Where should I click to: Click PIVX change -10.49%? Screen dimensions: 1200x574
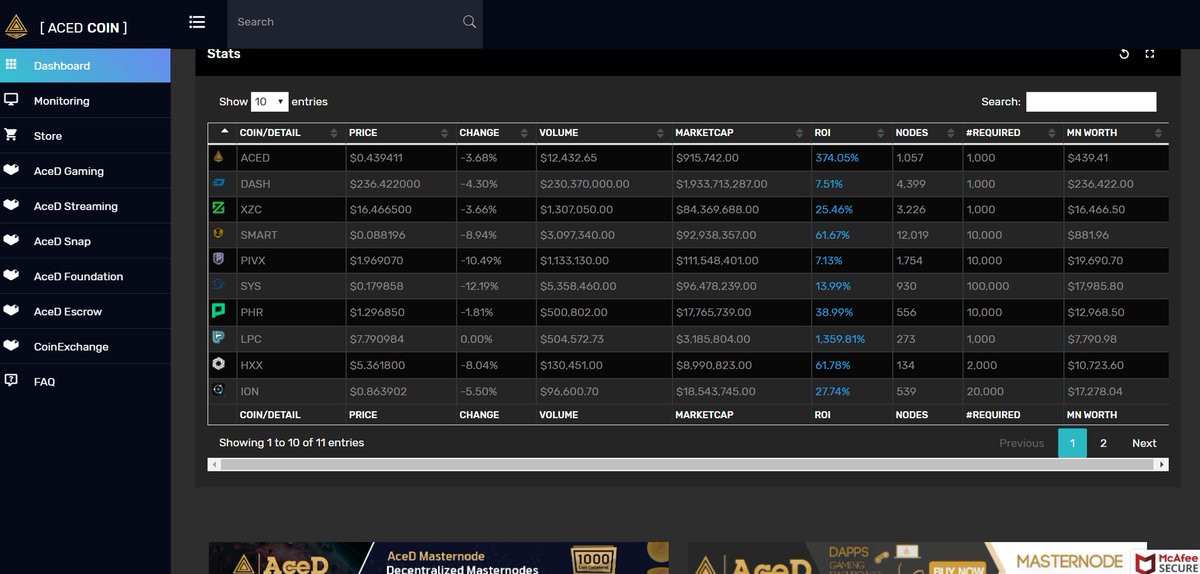click(480, 261)
